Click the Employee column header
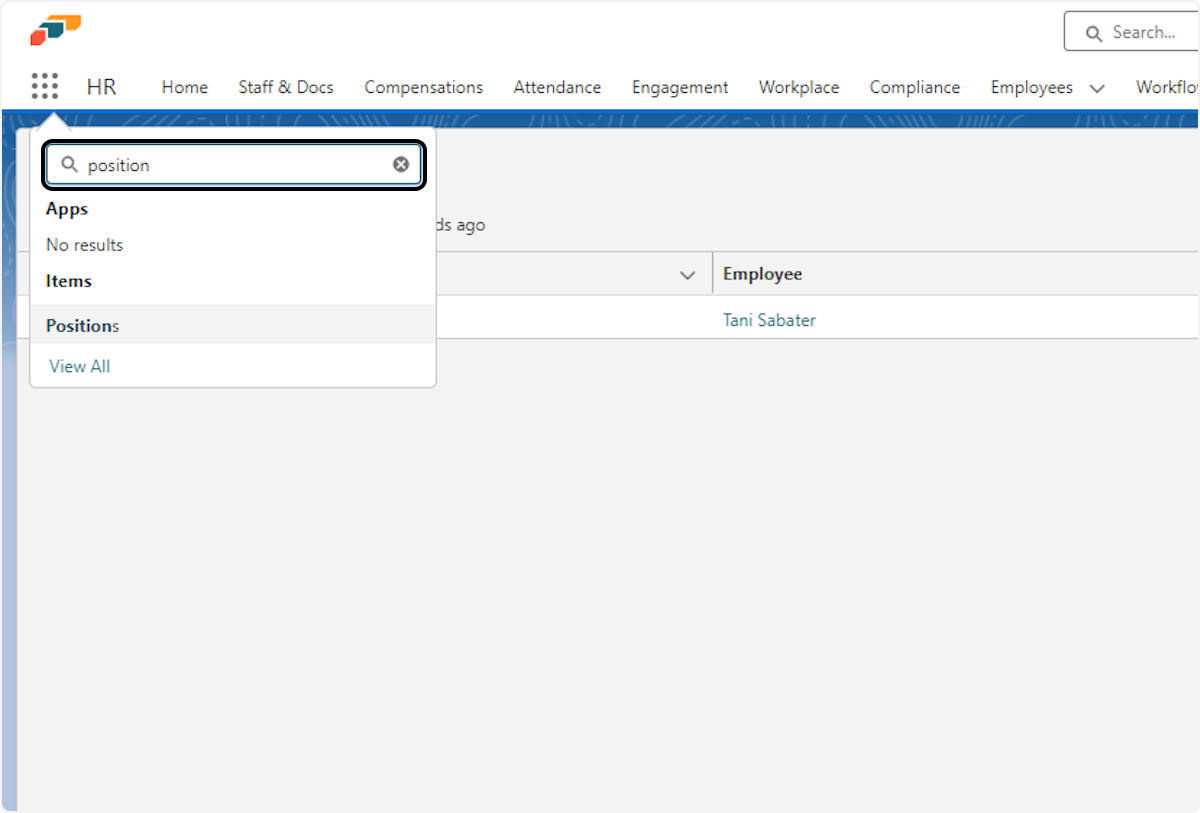The width and height of the screenshot is (1200, 813). click(763, 274)
